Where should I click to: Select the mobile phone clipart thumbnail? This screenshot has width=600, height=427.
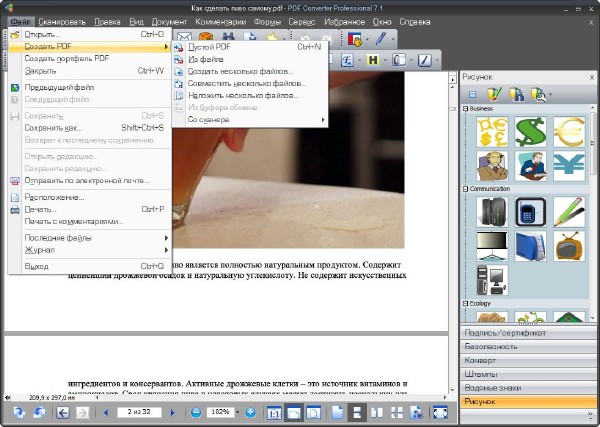pos(528,212)
